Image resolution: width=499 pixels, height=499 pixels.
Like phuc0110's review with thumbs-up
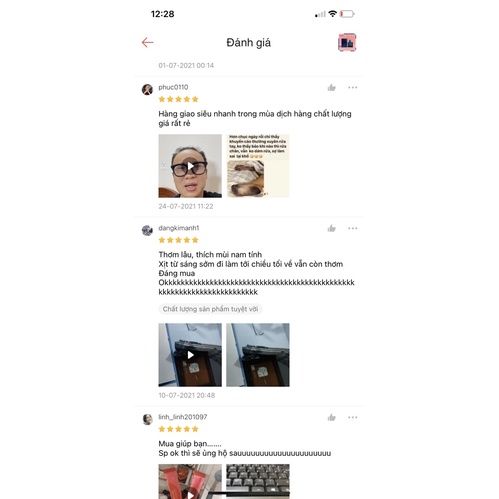[x=331, y=88]
